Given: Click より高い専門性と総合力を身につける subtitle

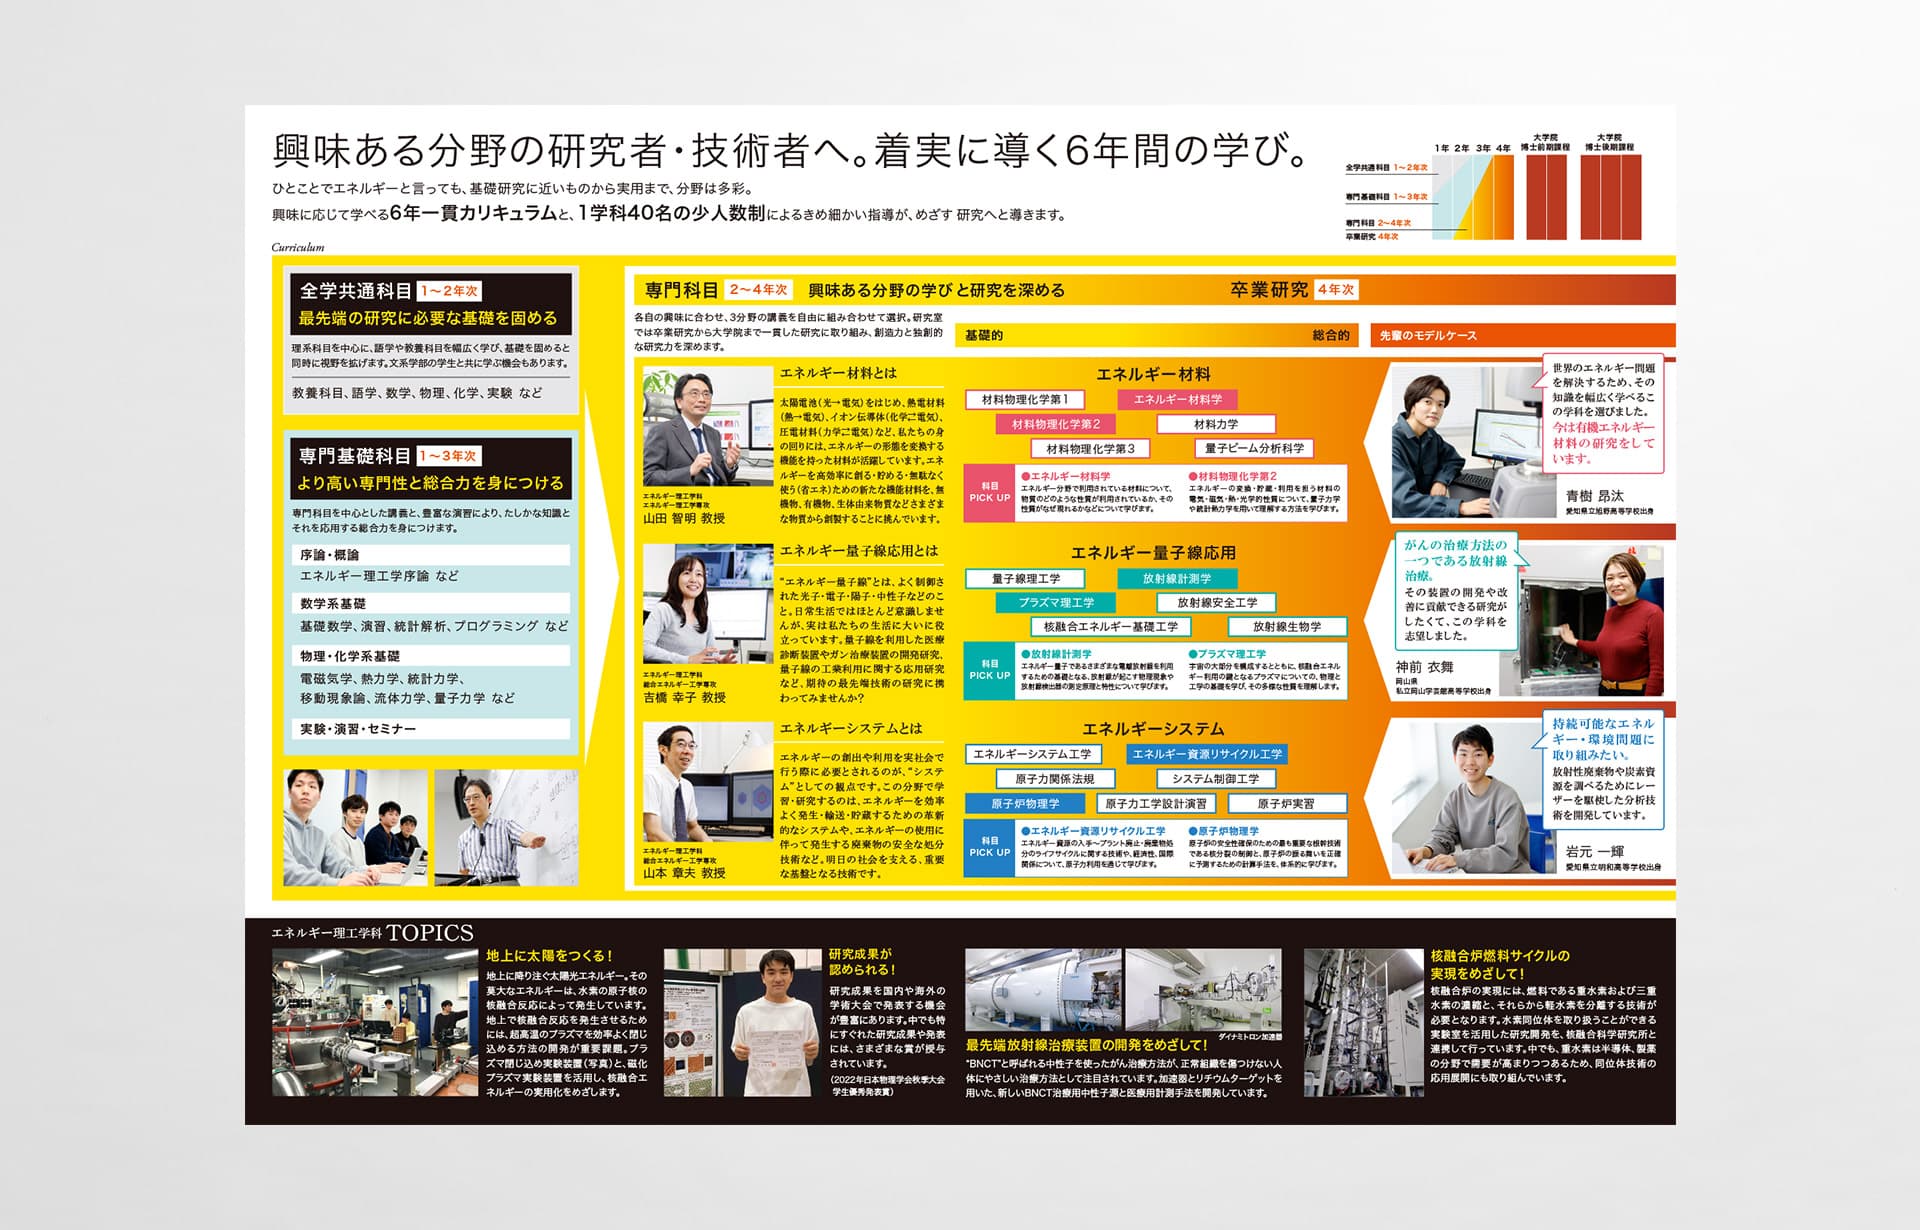Looking at the screenshot, I should (x=430, y=483).
